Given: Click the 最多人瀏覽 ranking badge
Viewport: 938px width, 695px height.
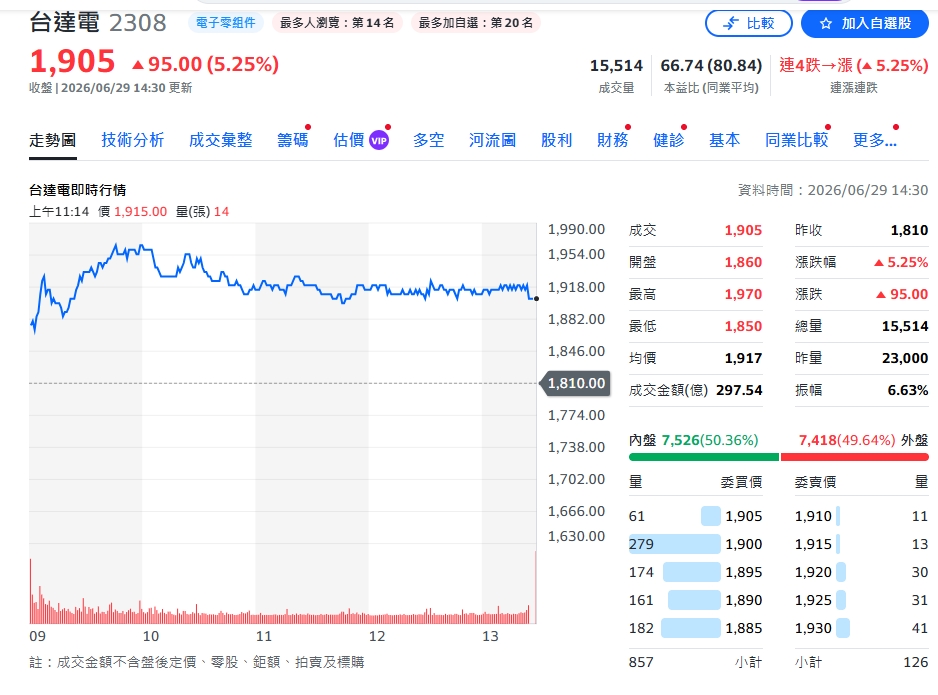Looking at the screenshot, I should [x=337, y=23].
